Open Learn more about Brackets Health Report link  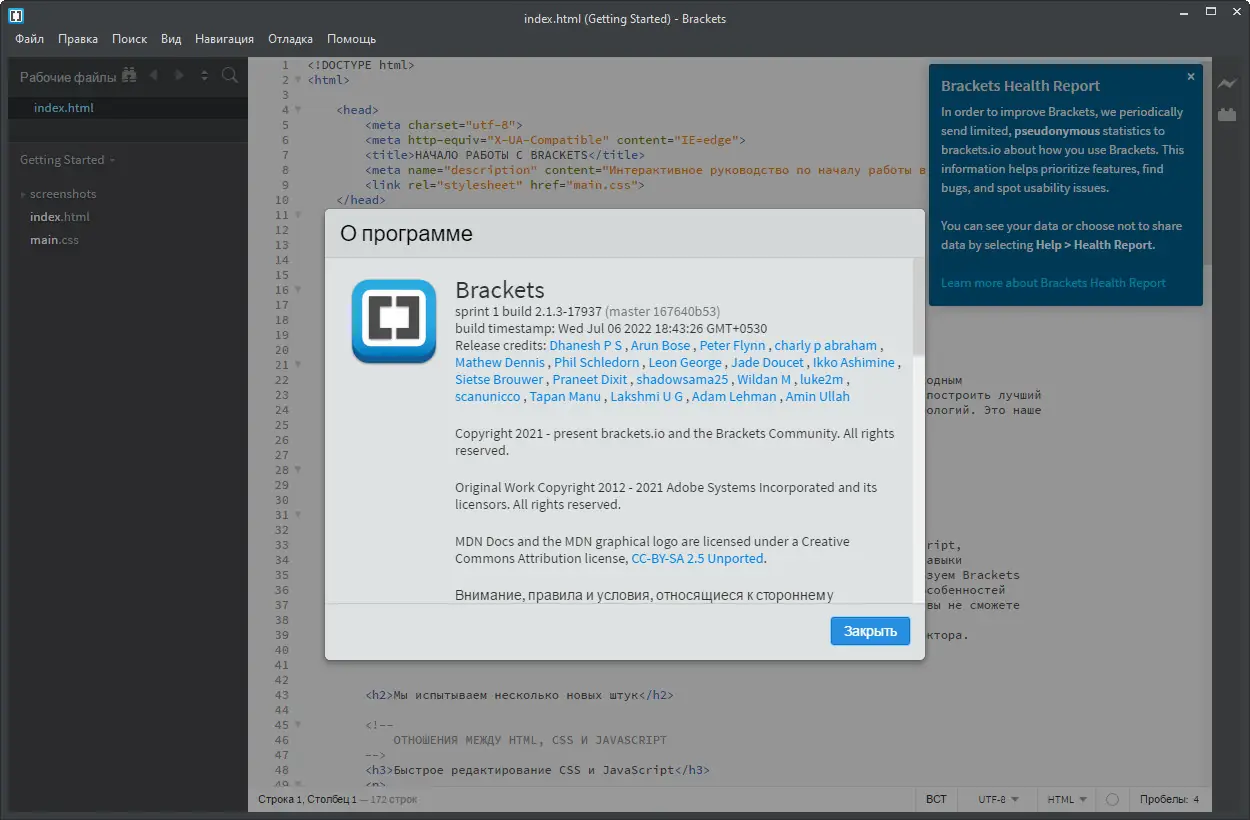(x=1053, y=283)
